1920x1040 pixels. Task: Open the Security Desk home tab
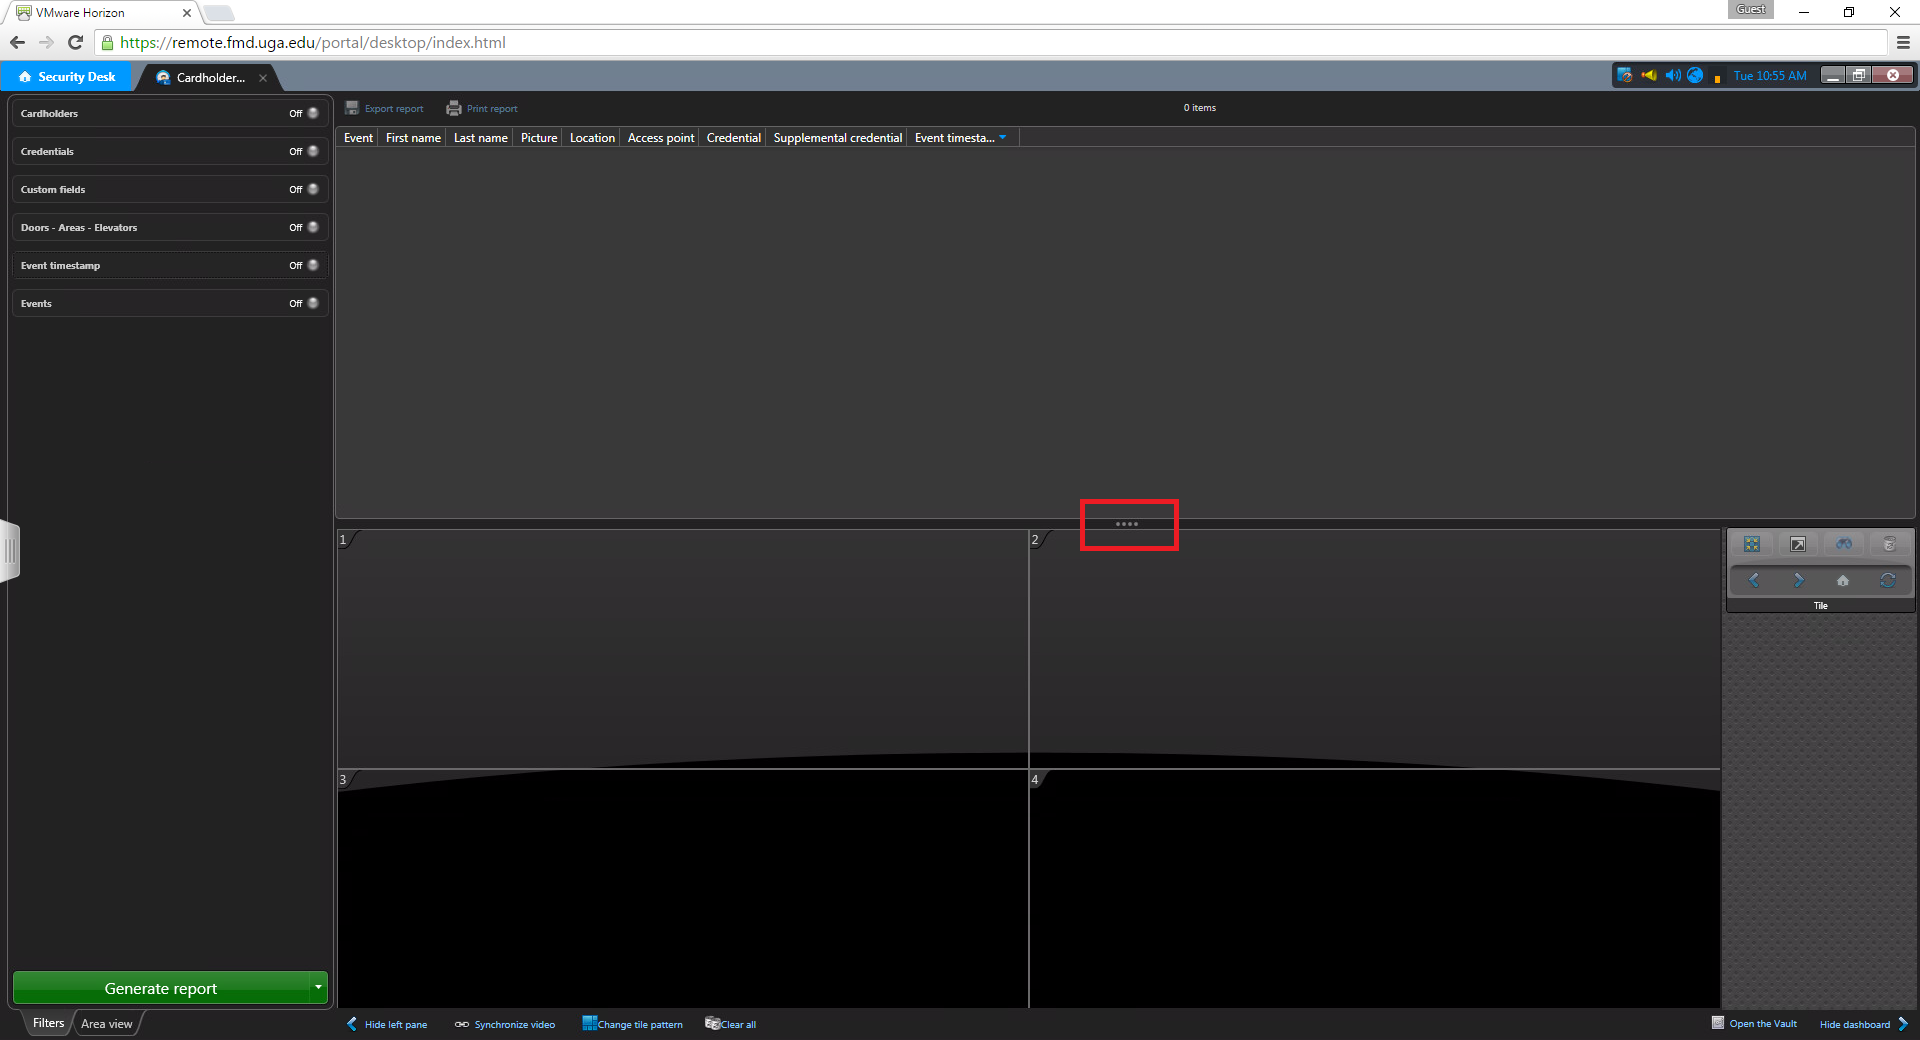coord(67,77)
